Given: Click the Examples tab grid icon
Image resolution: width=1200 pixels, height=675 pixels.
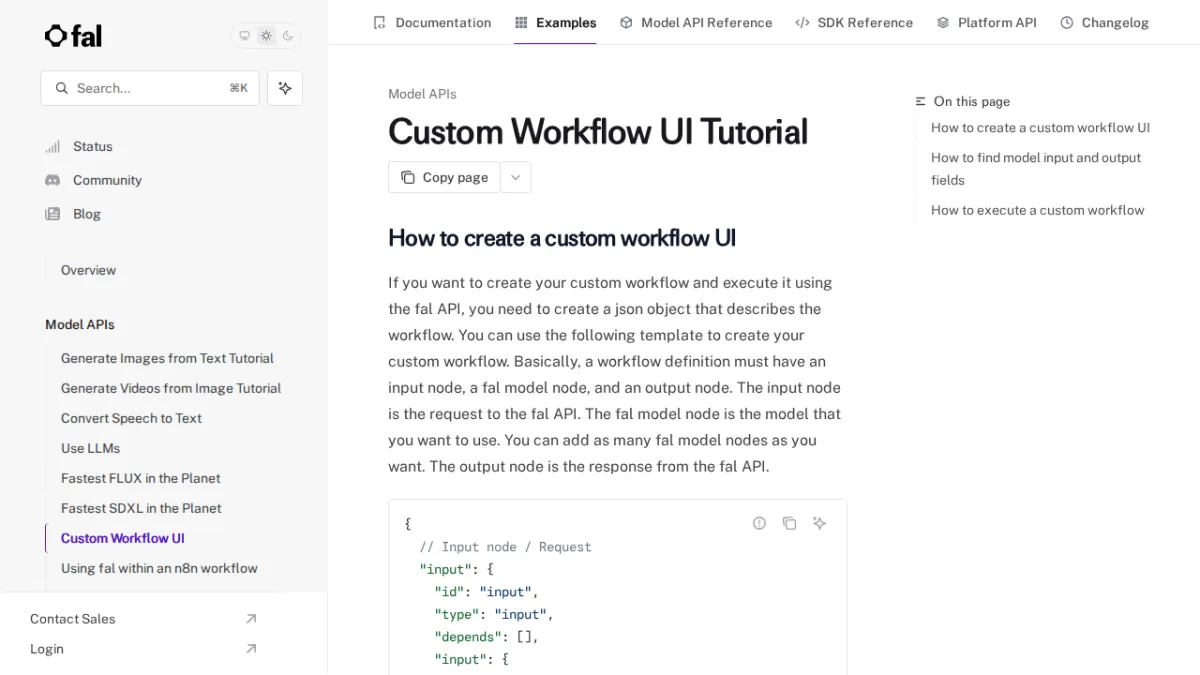Looking at the screenshot, I should [521, 22].
